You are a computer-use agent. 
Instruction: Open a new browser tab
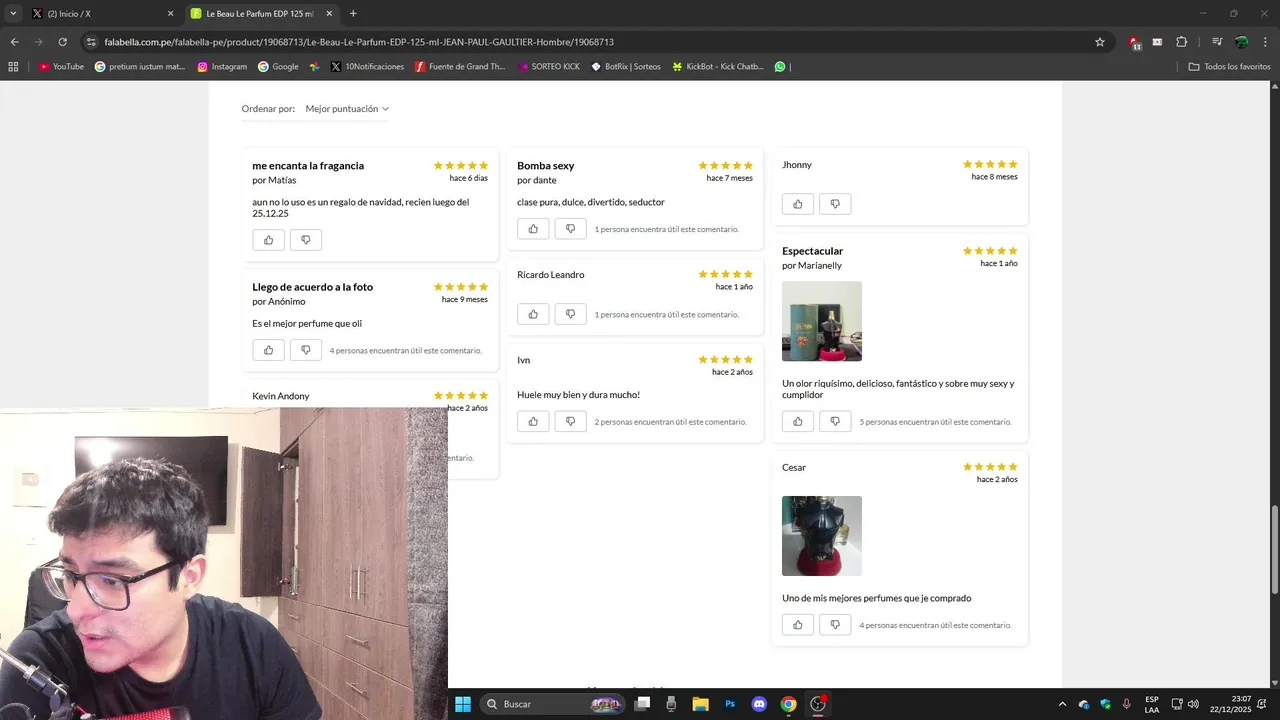pyautogui.click(x=353, y=14)
